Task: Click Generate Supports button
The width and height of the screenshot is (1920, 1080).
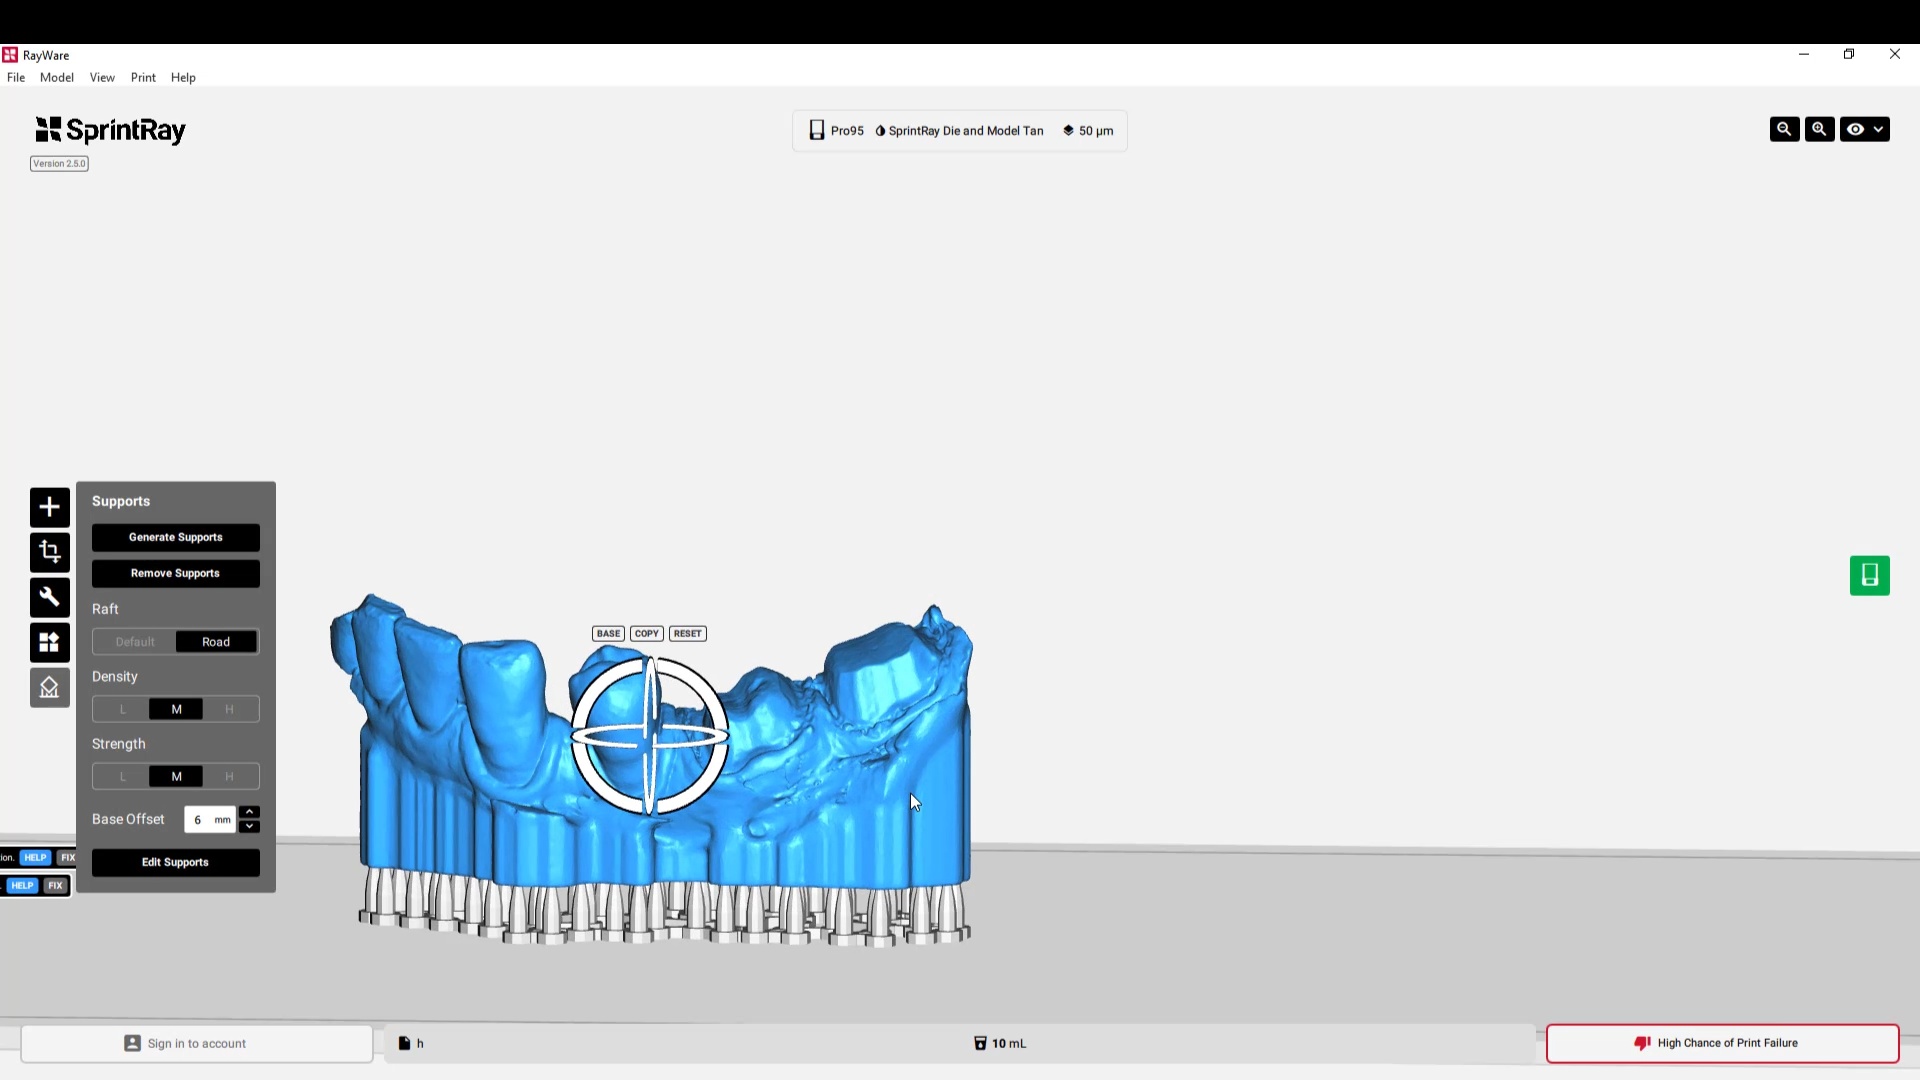Action: pyautogui.click(x=175, y=537)
